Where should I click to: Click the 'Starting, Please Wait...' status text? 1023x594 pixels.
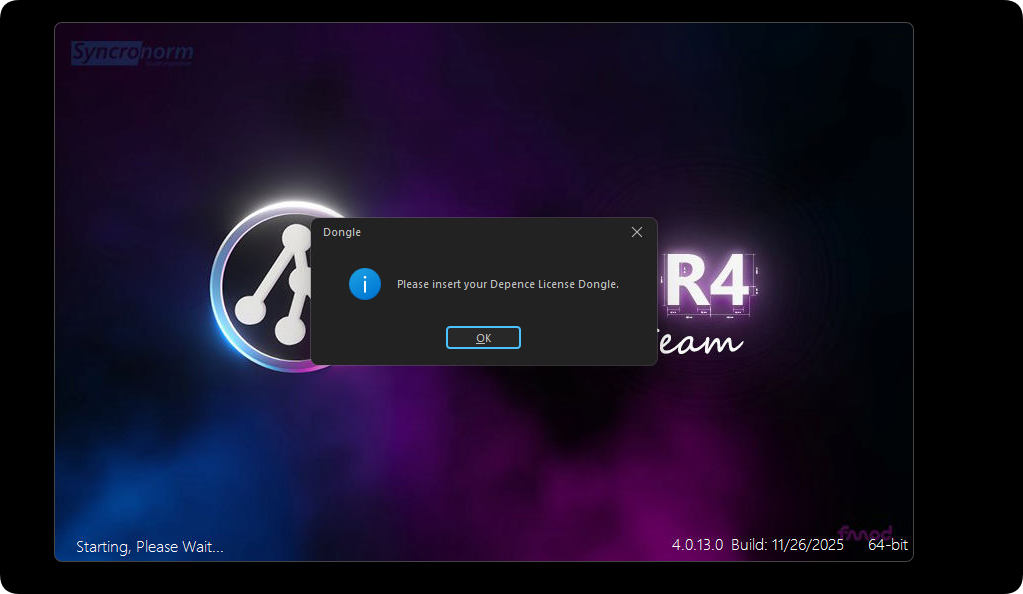150,547
